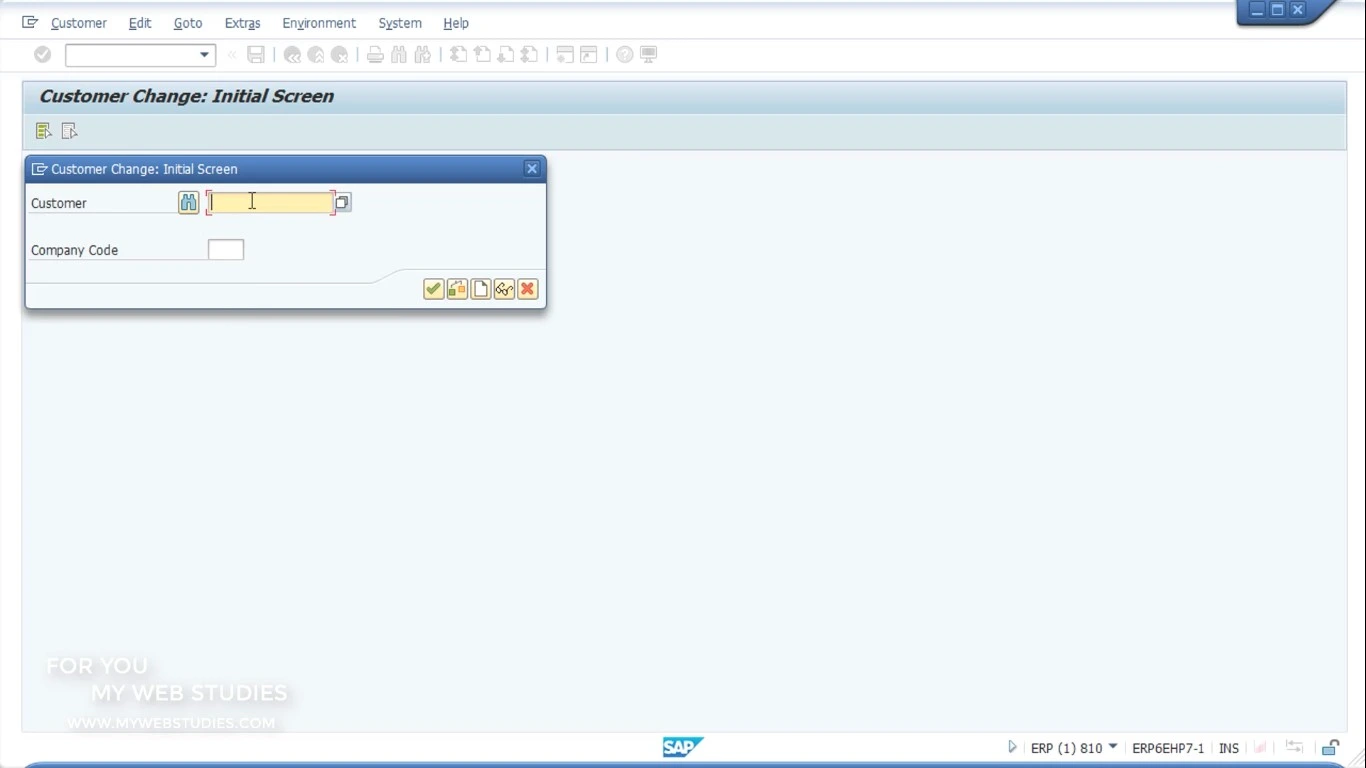Click the Back navigation icon
The image size is (1366, 768).
pos(292,55)
